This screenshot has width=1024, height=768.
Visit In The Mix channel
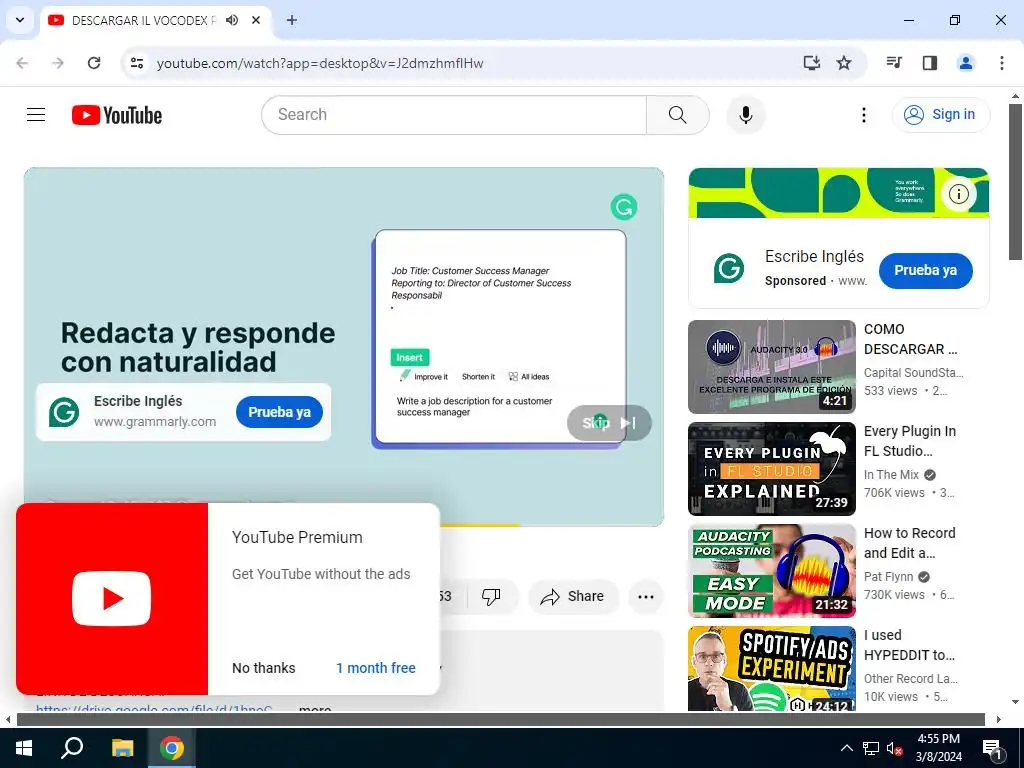click(x=891, y=475)
